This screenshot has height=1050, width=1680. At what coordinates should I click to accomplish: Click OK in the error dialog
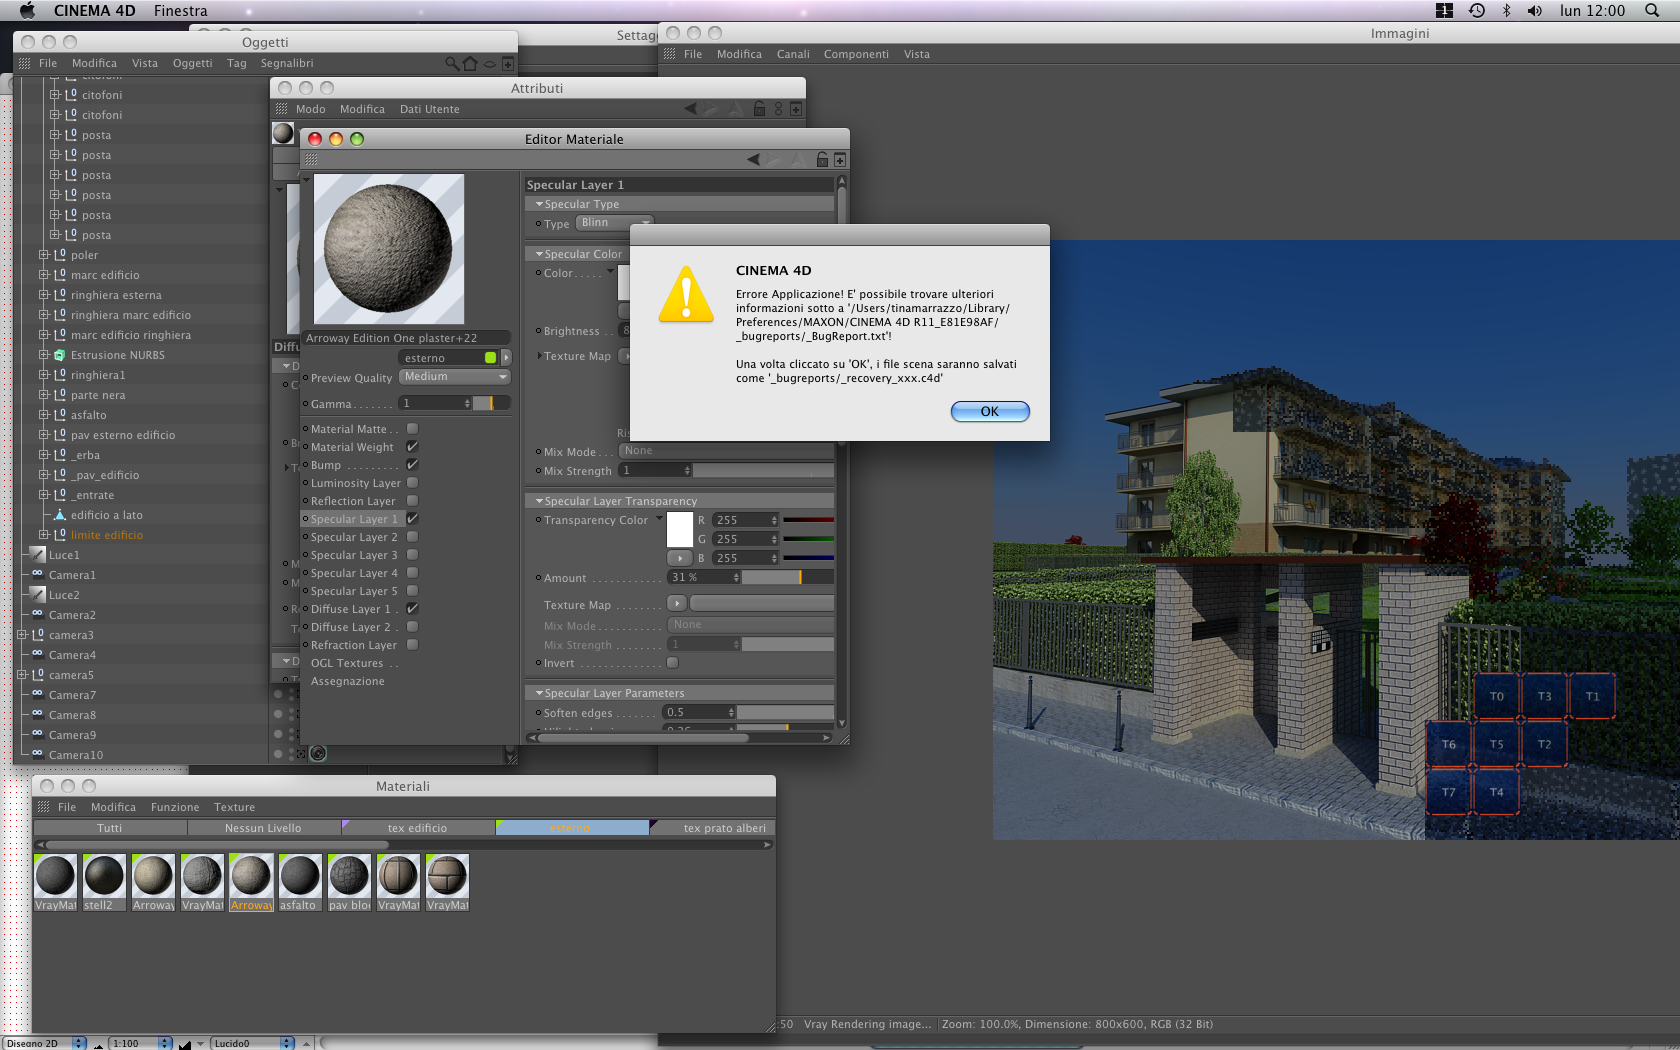click(x=990, y=411)
